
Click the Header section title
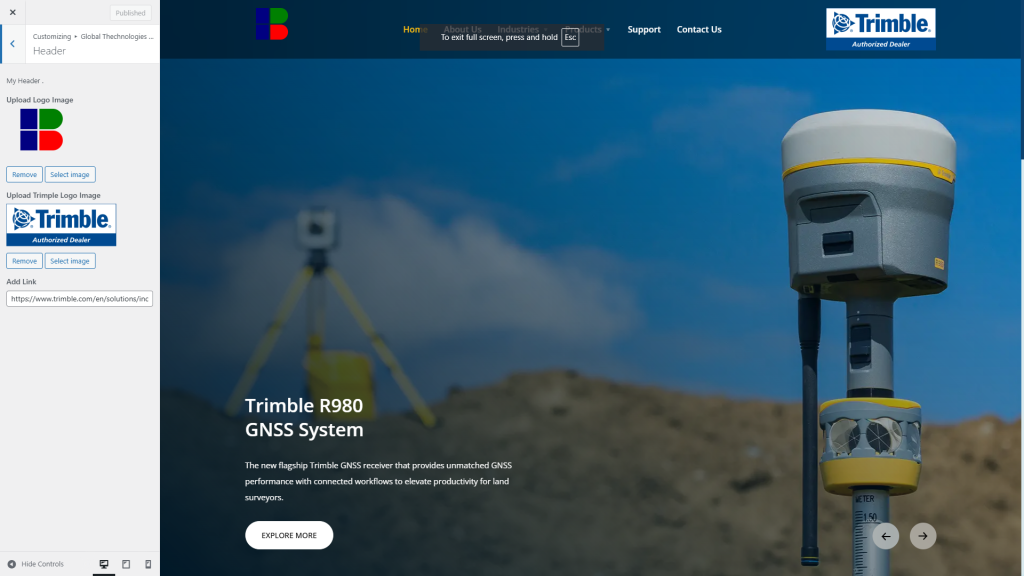(x=50, y=51)
